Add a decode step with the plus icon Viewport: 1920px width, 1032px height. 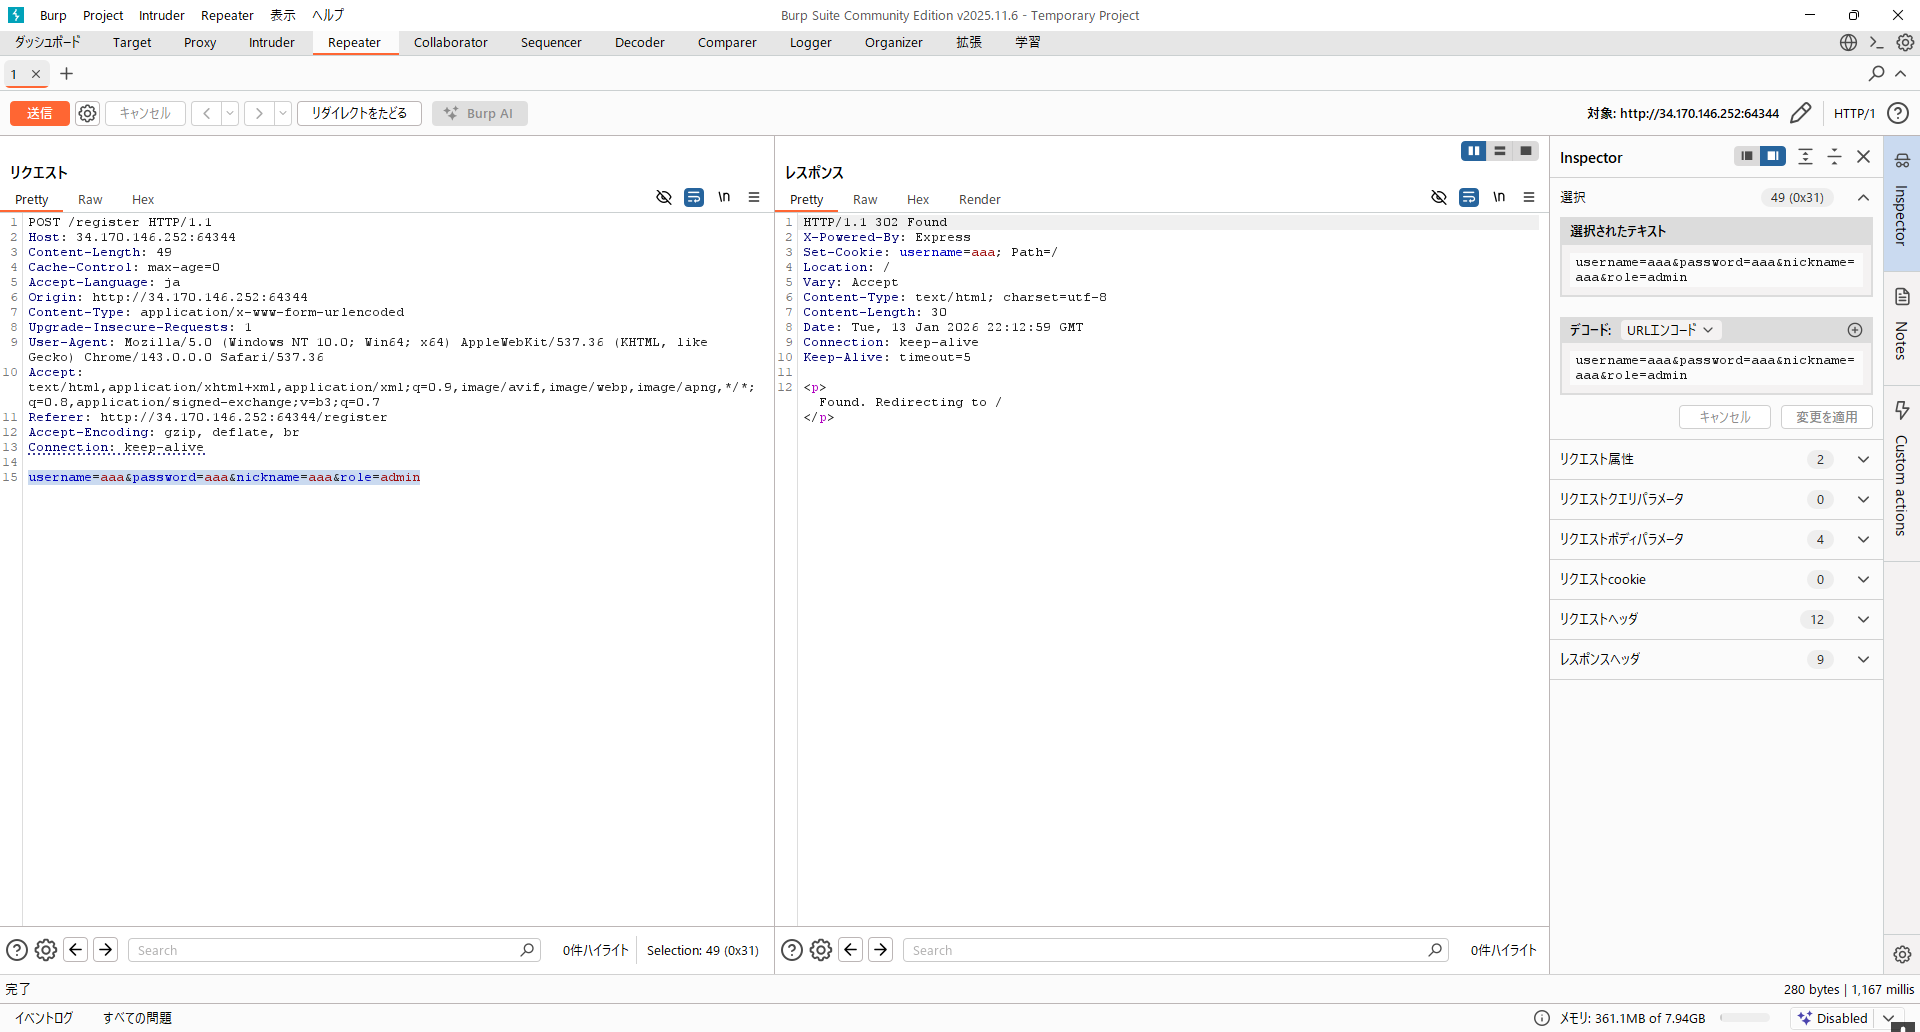[1855, 330]
